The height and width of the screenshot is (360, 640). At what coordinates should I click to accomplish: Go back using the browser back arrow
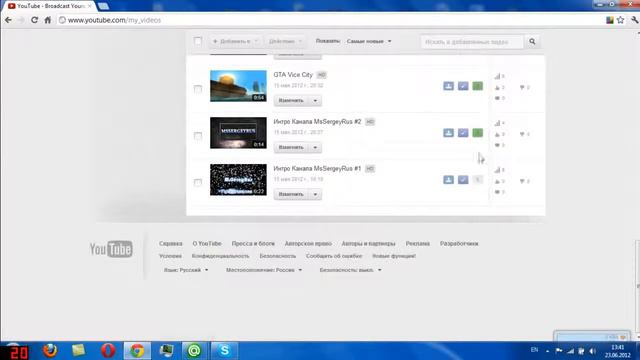pos(8,20)
